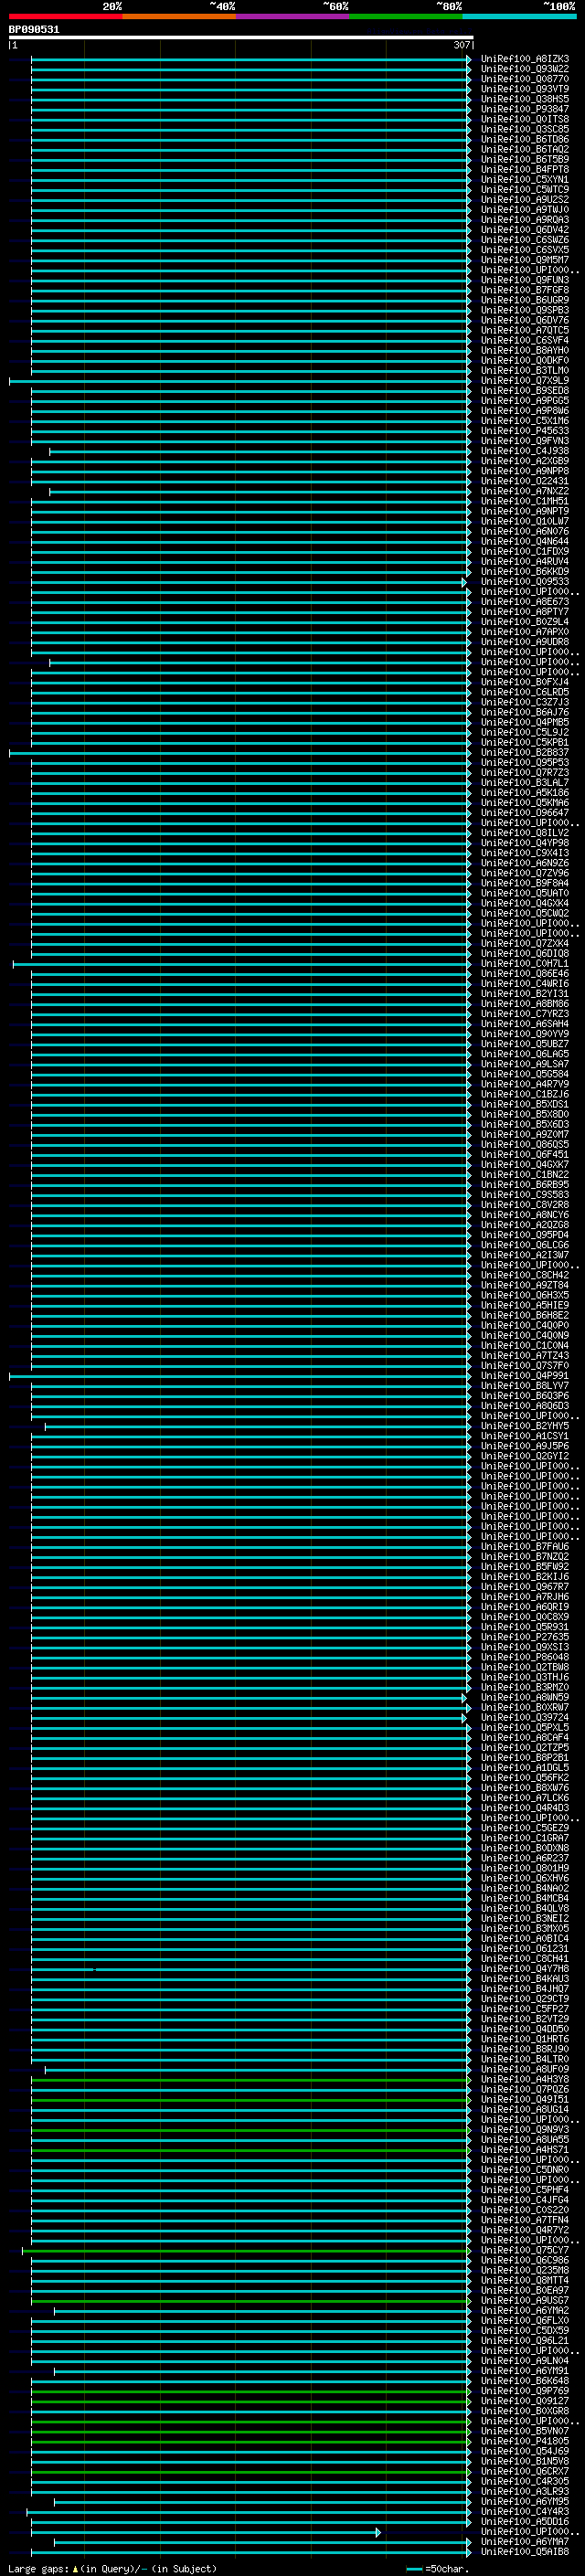
Task: Select the UniRef100_Q9M5M7 entry
Action: pyautogui.click(x=524, y=260)
